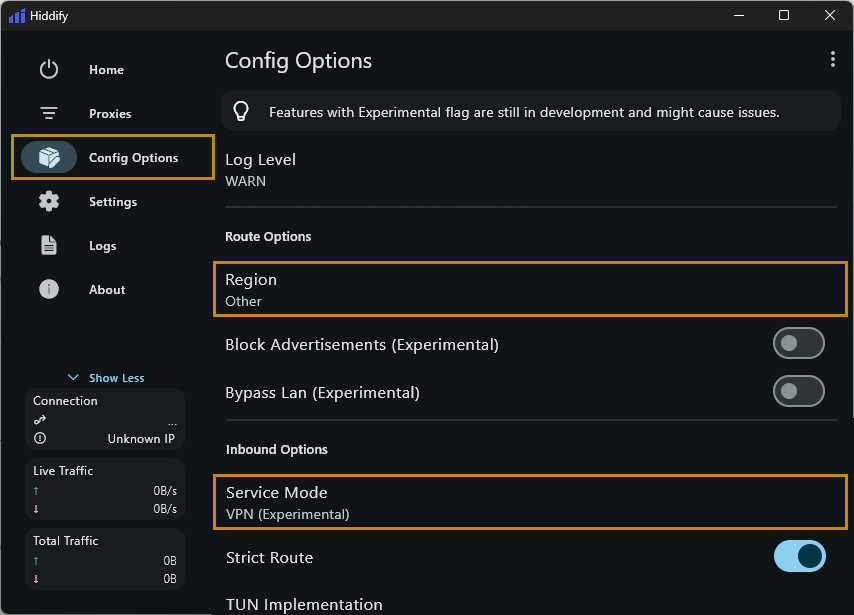Click the lightbulb tip icon
Image resolution: width=854 pixels, height=615 pixels.
[241, 111]
